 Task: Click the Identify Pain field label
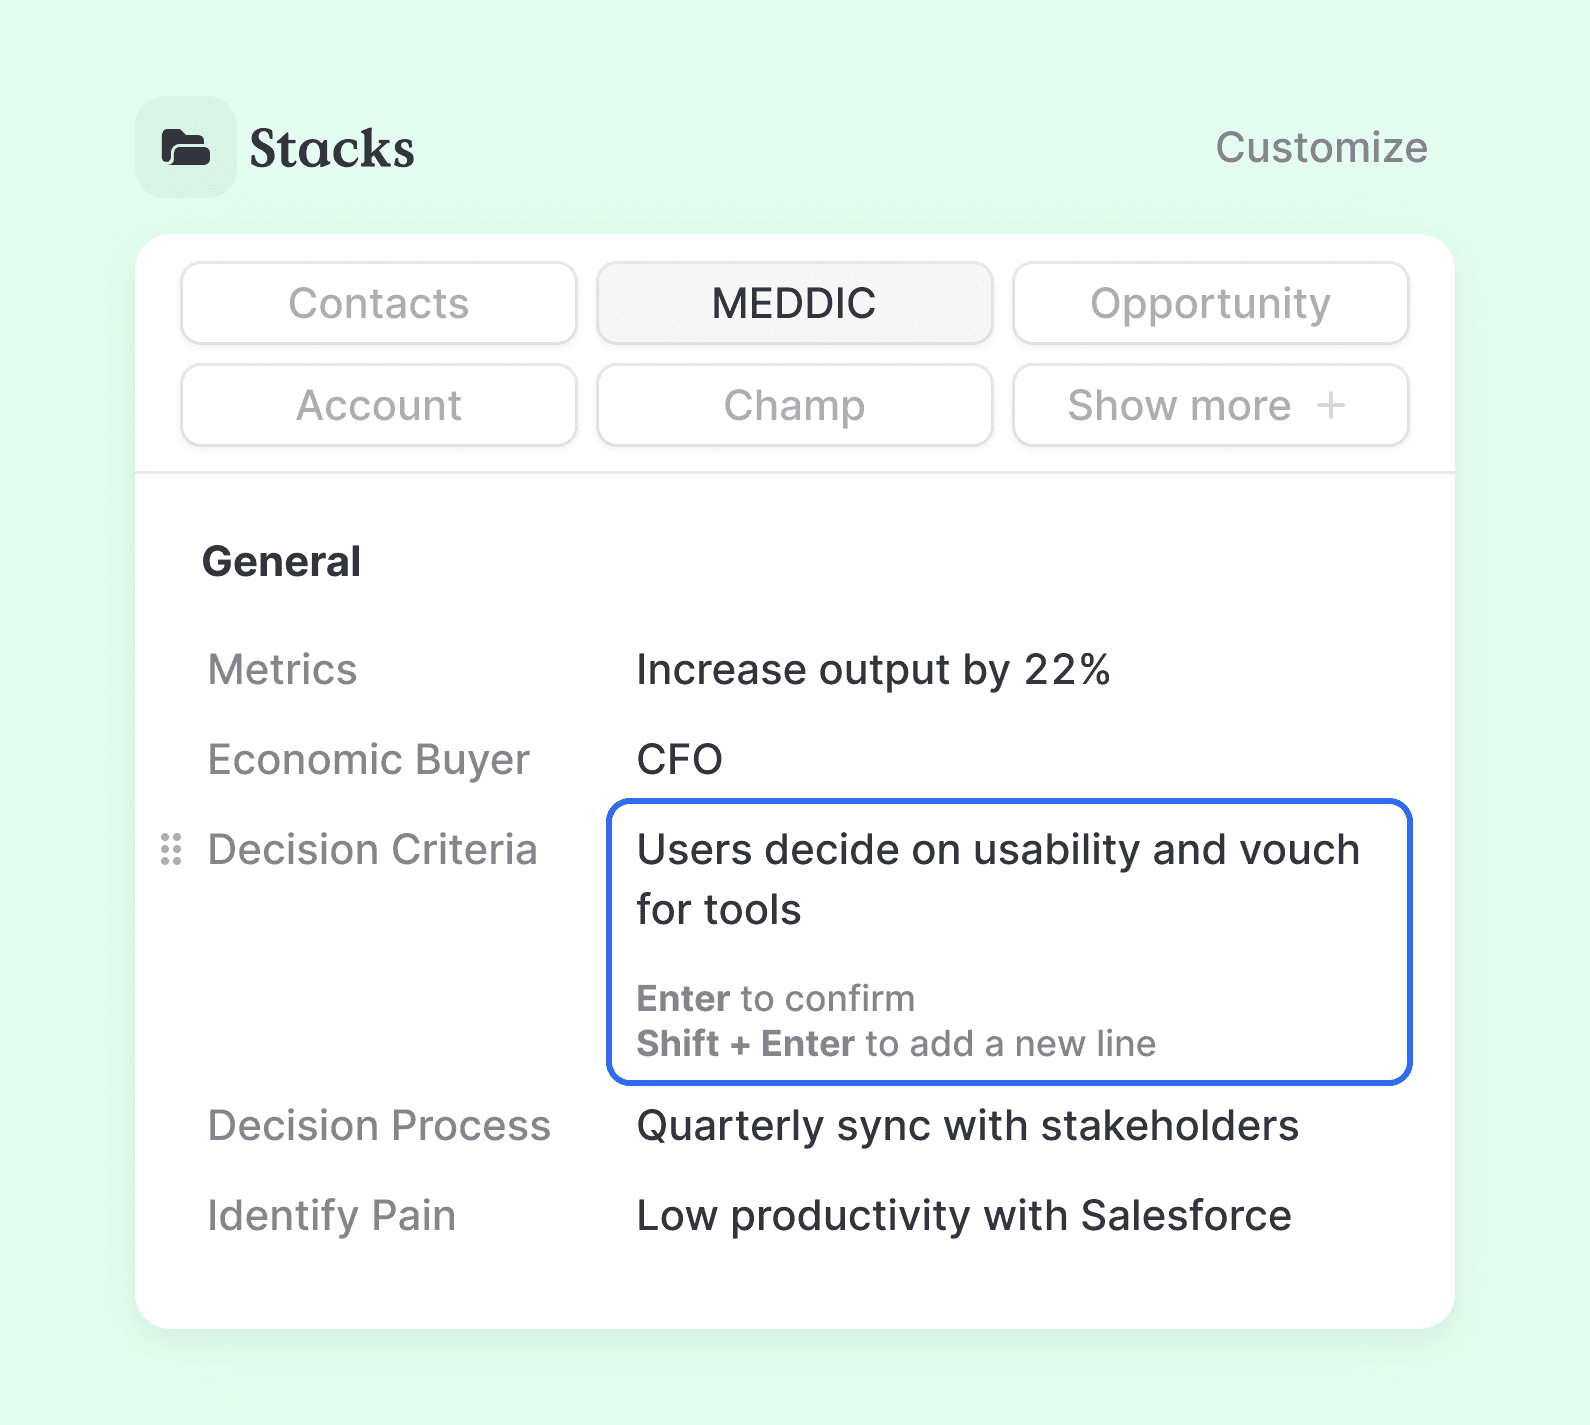(331, 1216)
